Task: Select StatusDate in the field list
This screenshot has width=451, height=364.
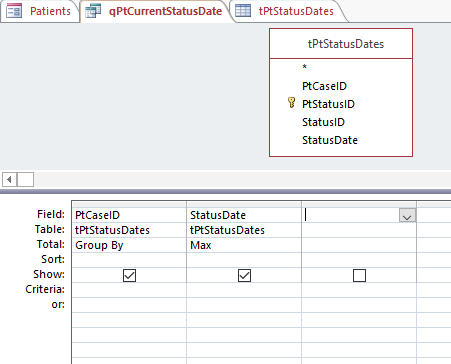Action: [330, 140]
